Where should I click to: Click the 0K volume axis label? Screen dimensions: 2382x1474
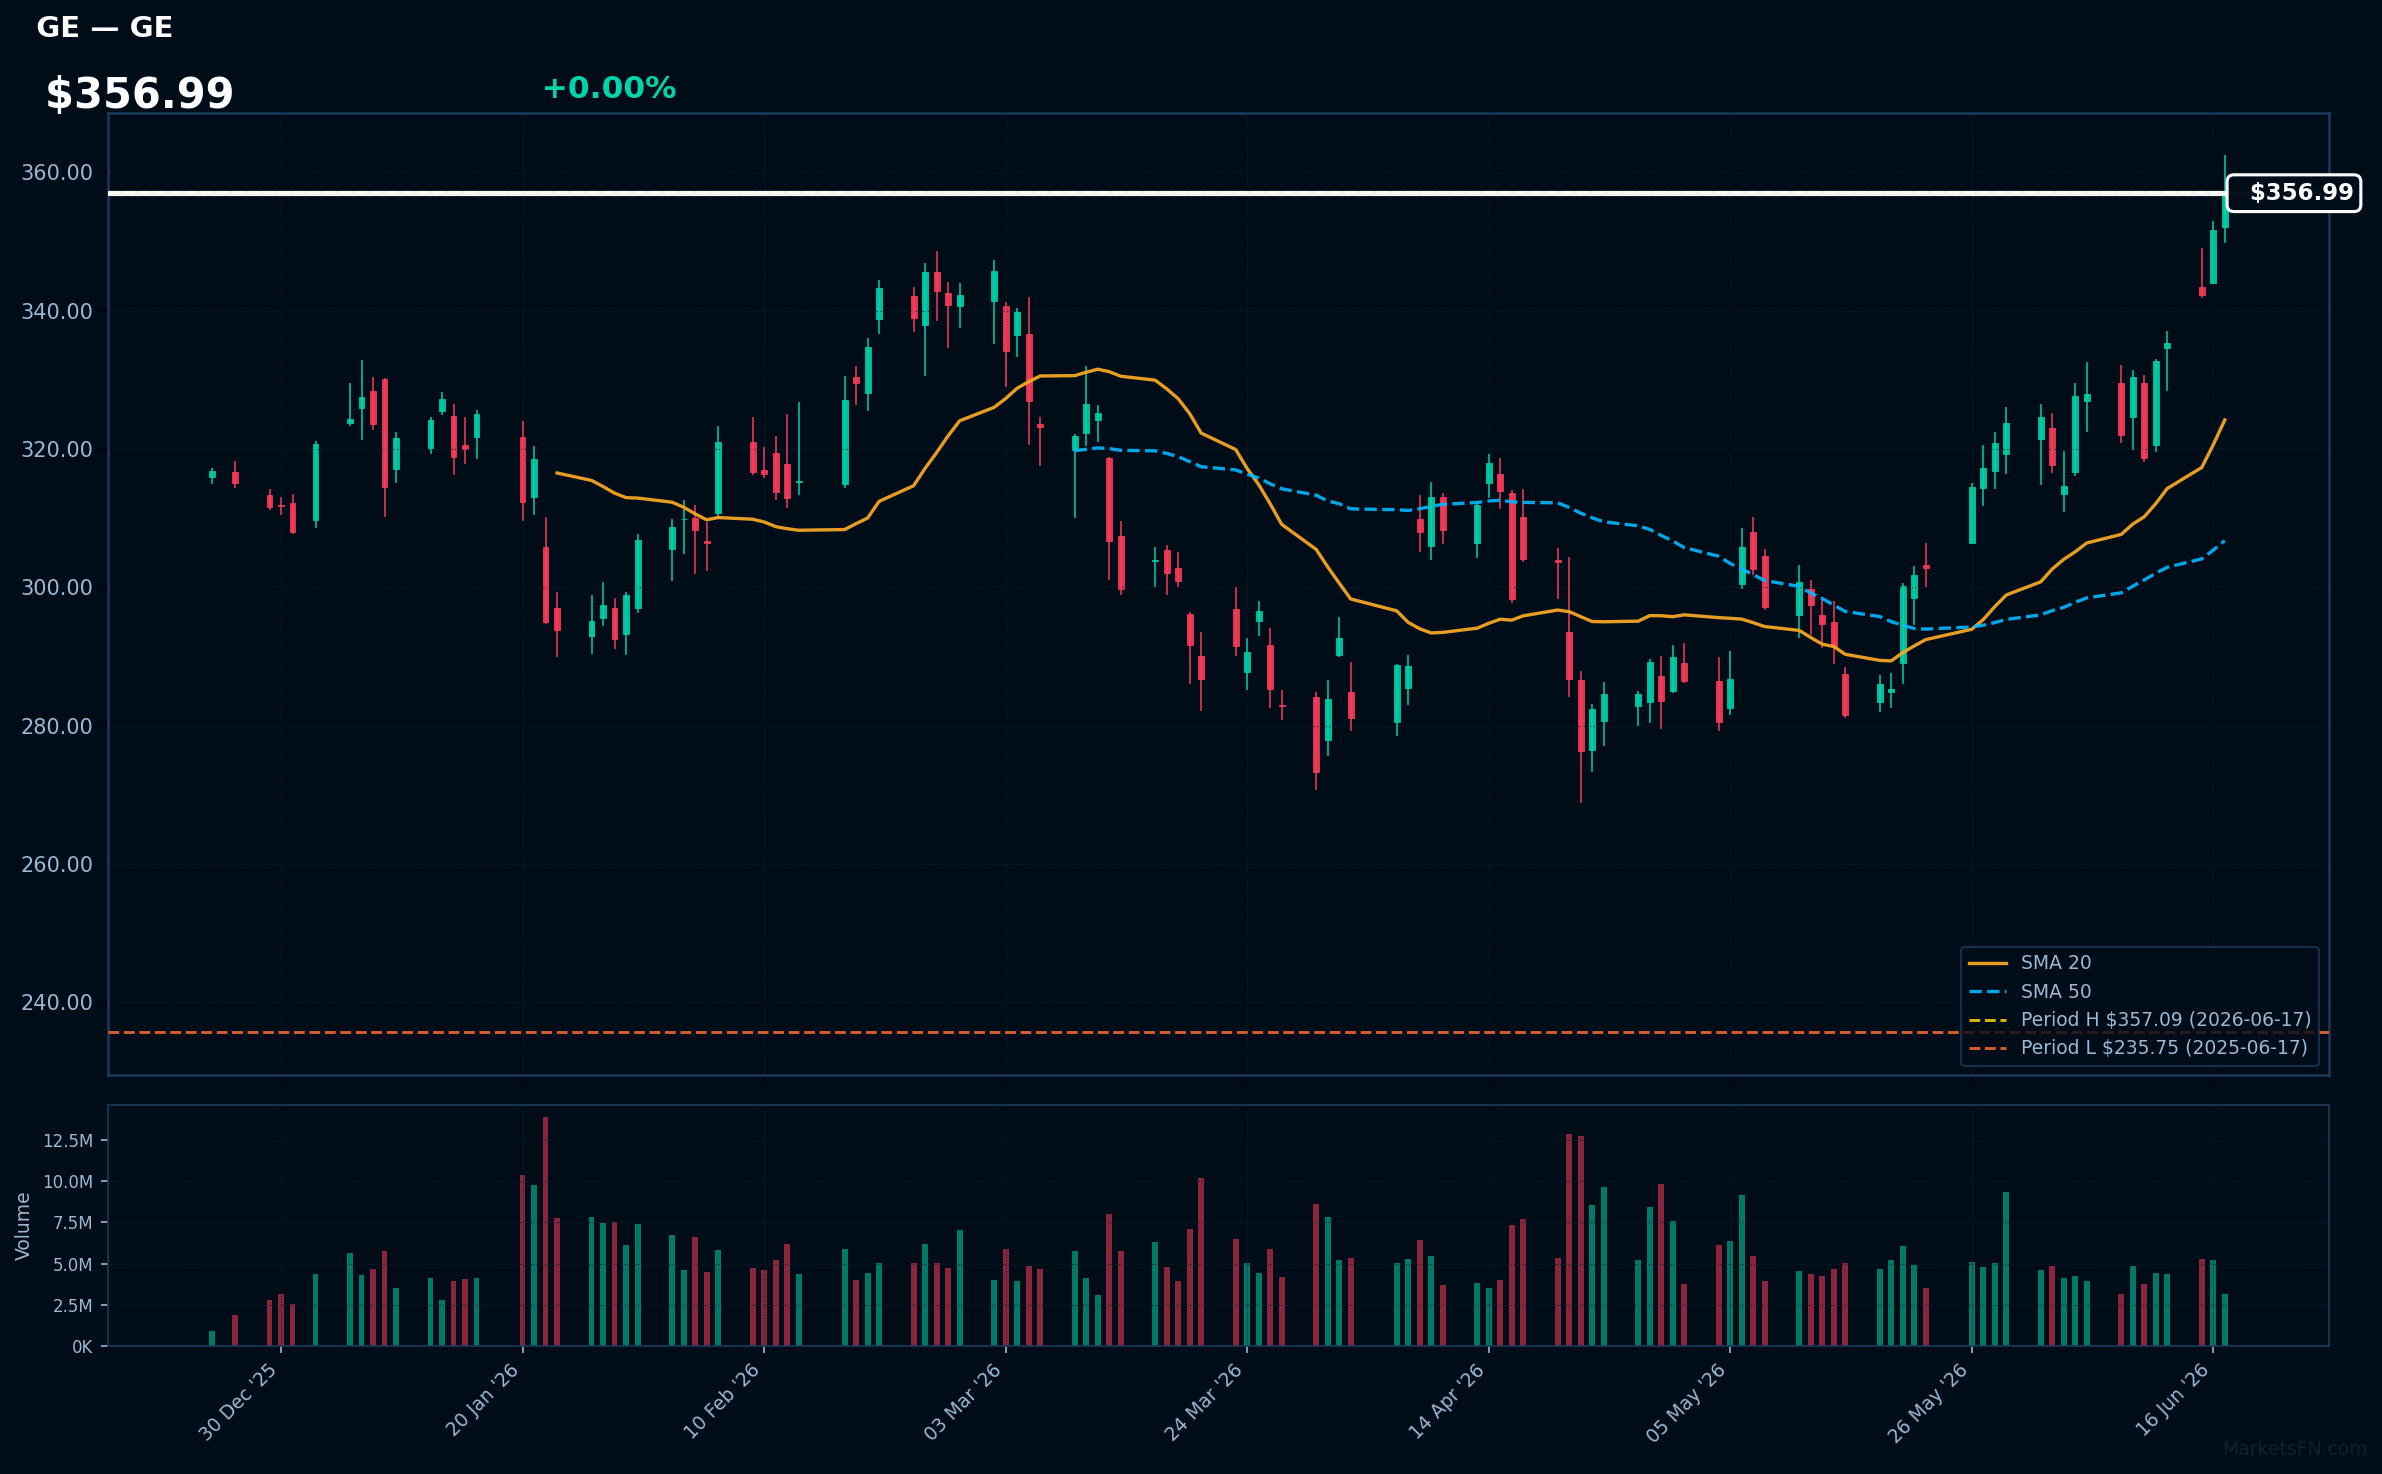point(82,1347)
